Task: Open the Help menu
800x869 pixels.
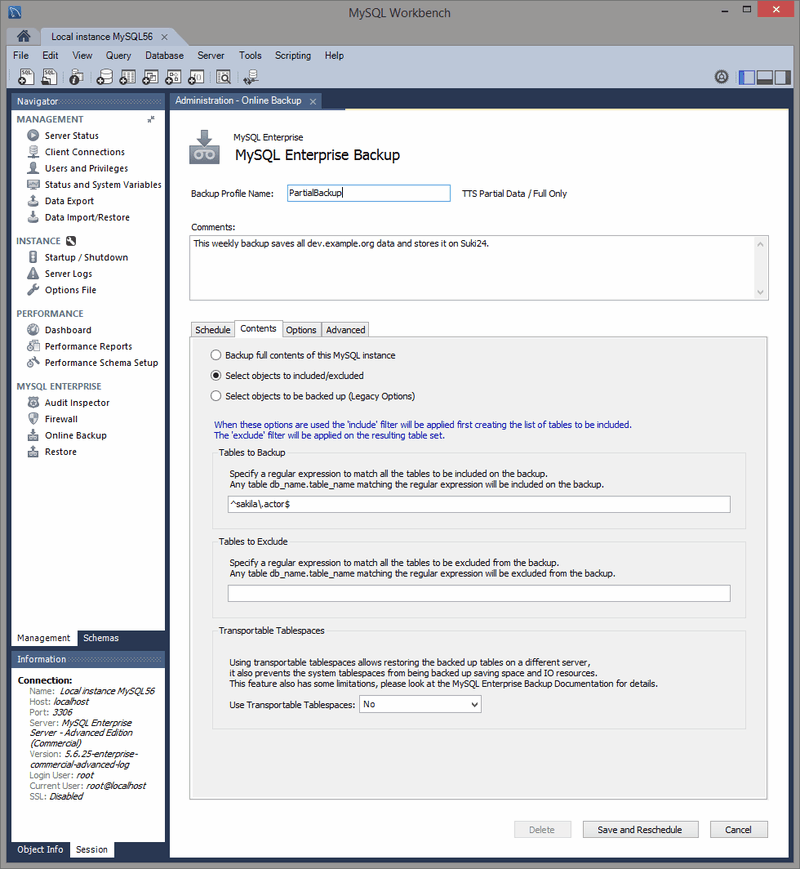Action: pos(334,55)
